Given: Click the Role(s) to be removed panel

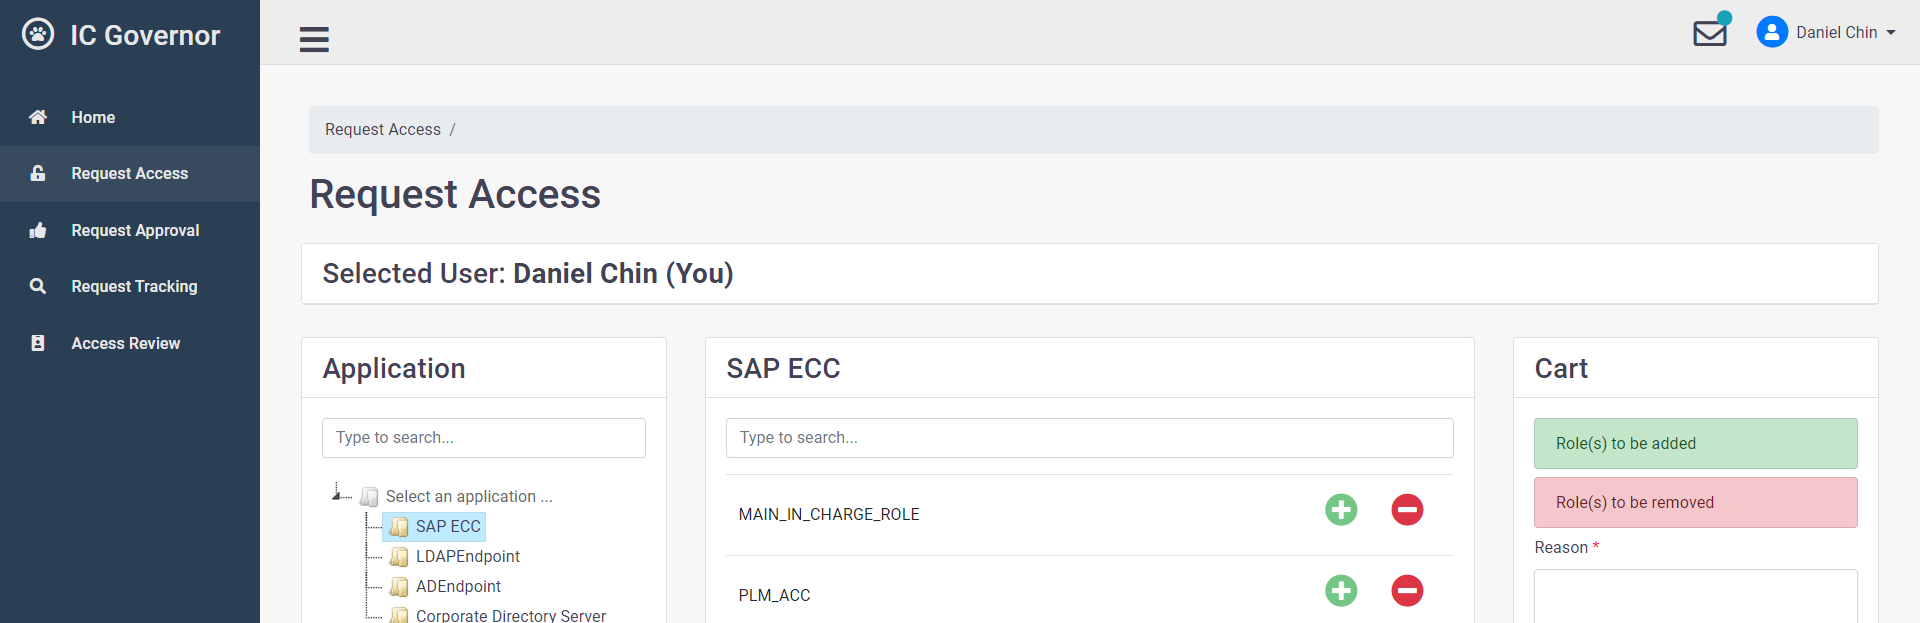Looking at the screenshot, I should click(1696, 503).
